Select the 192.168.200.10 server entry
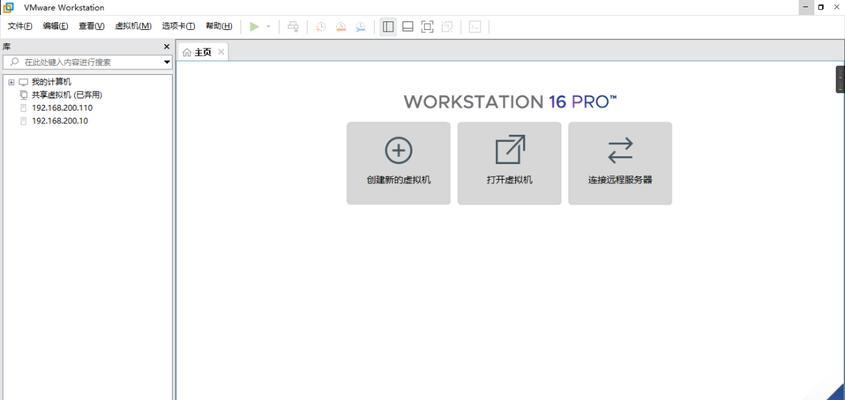This screenshot has height=400, width=845. 60,121
